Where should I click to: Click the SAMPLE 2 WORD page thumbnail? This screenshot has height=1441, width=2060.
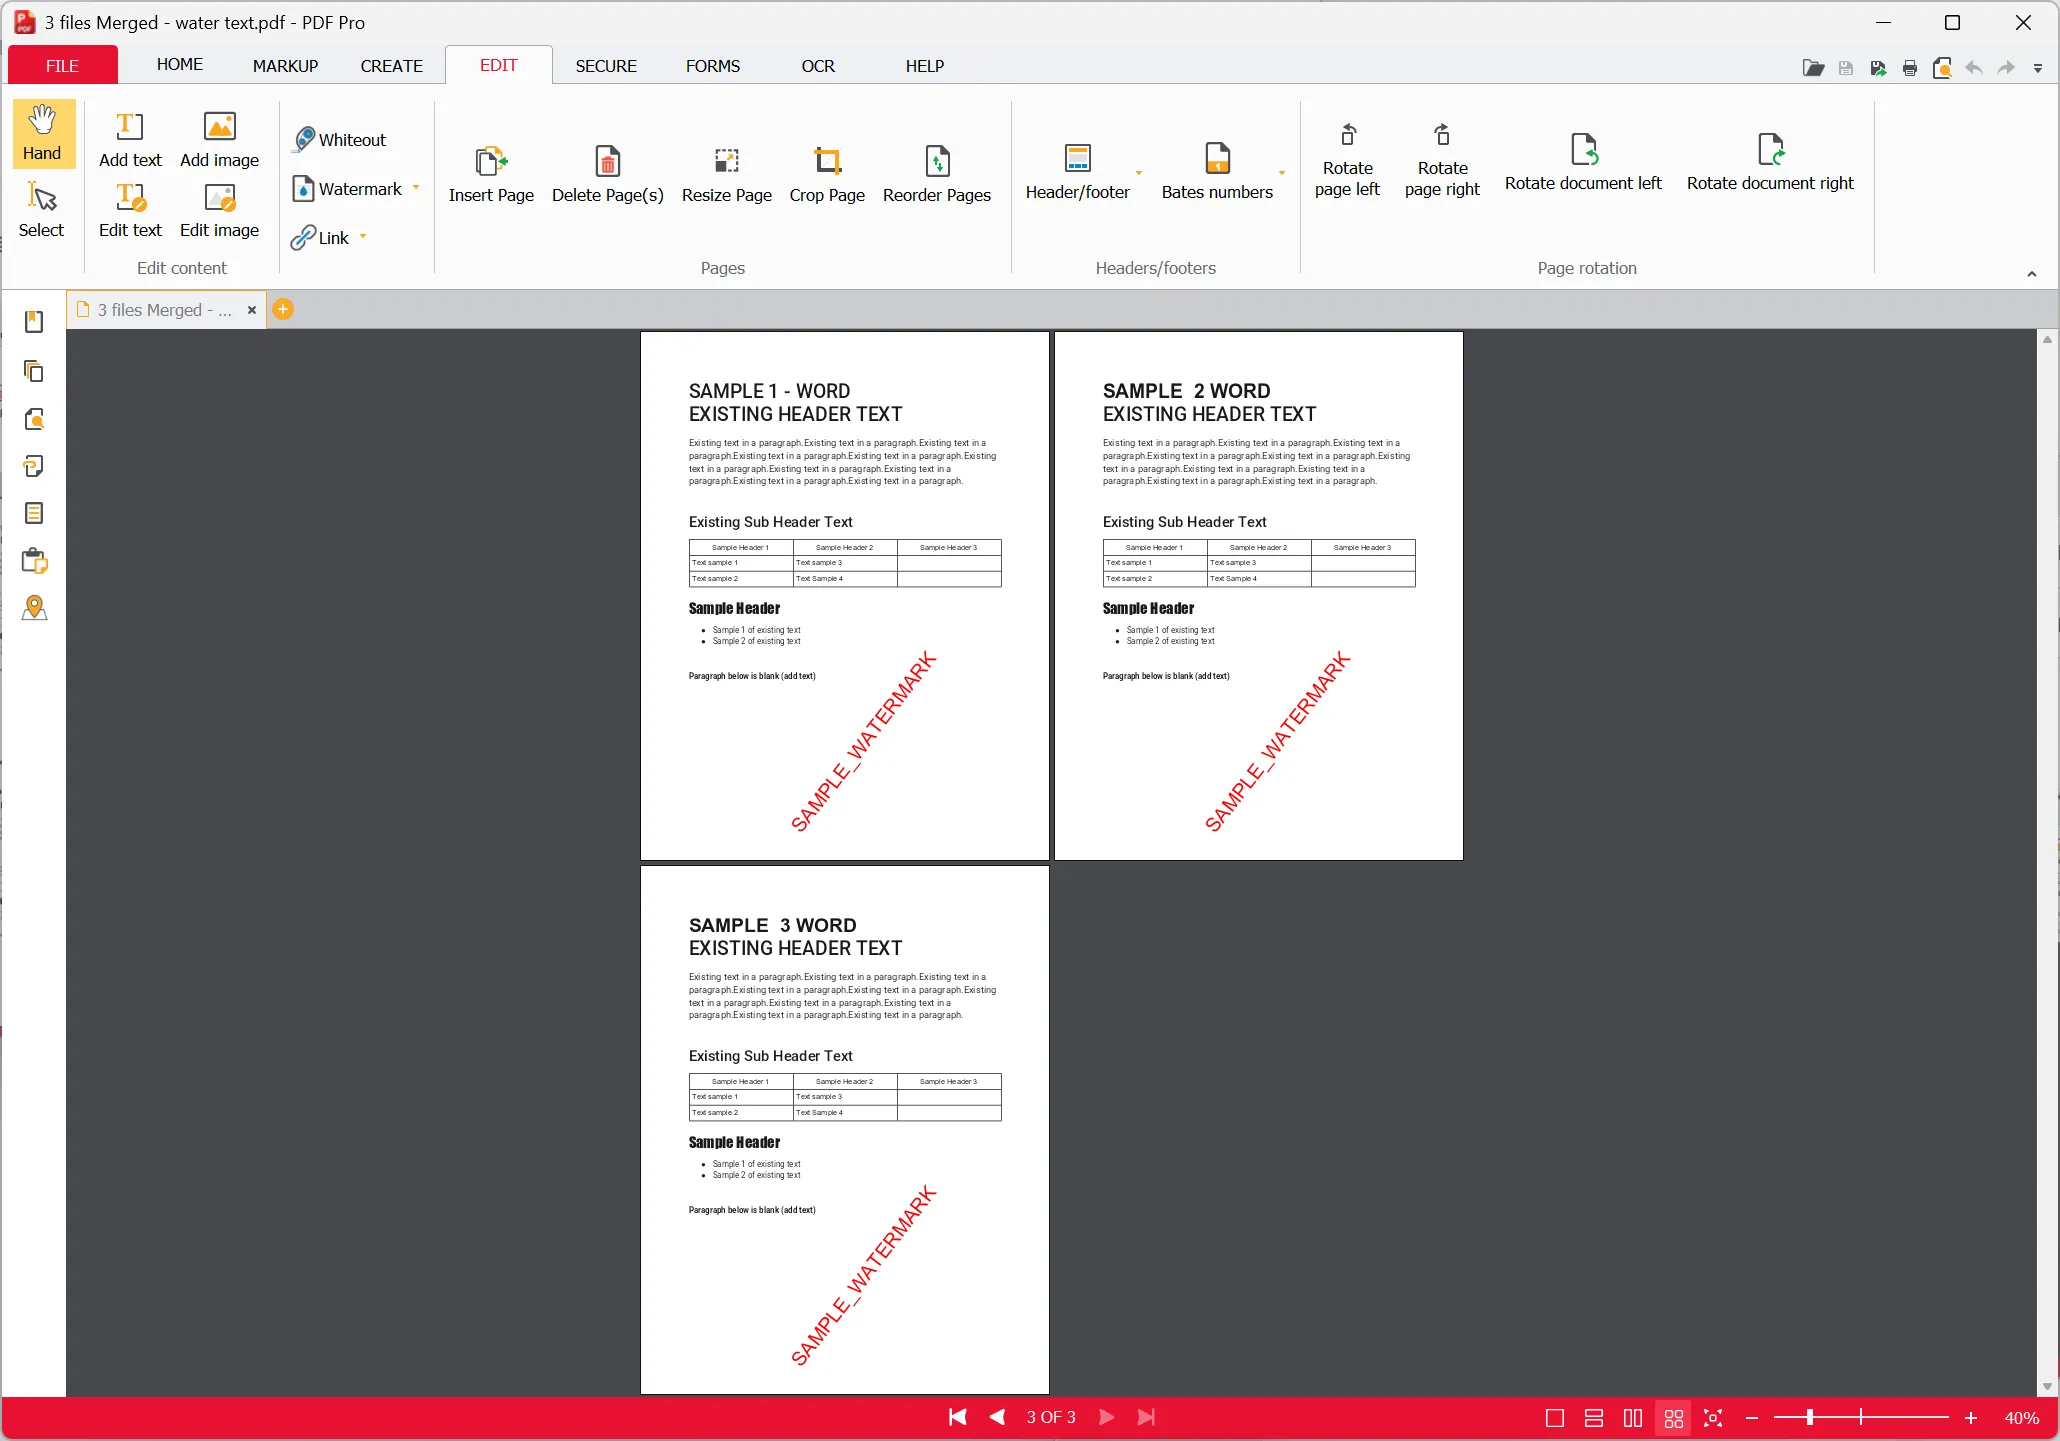(1259, 596)
